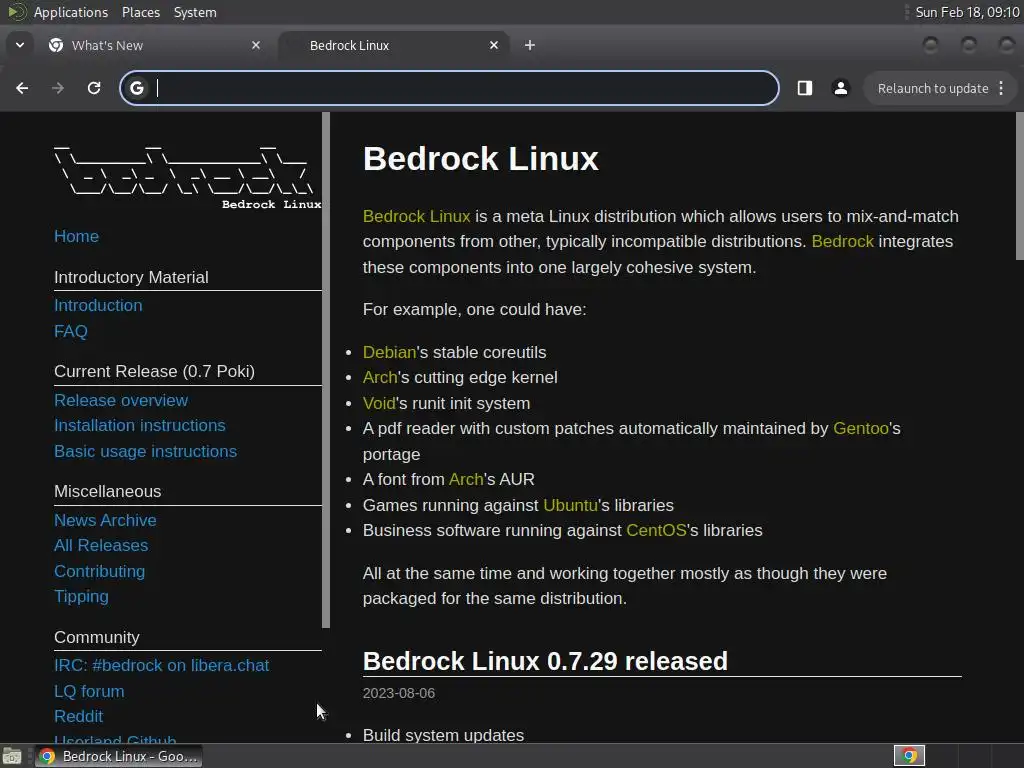Go back using the browser back arrow
1024x768 pixels.
point(22,88)
